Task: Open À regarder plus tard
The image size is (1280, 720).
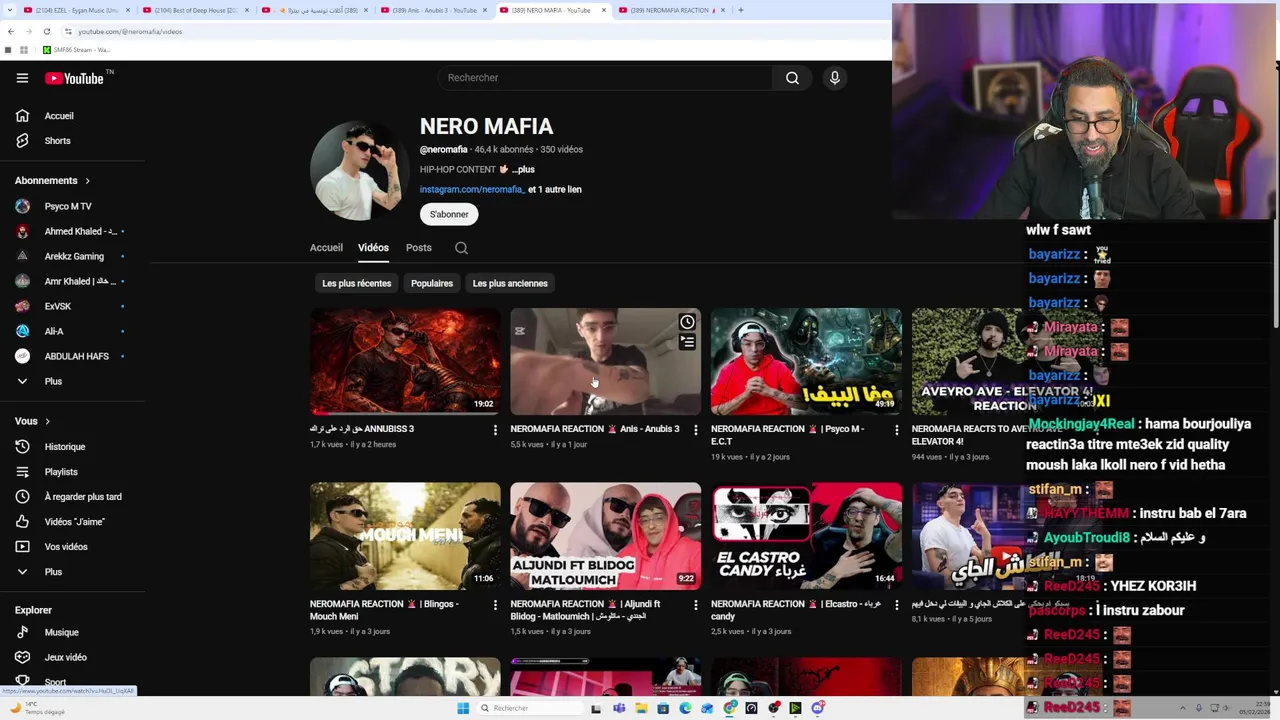Action: [x=83, y=497]
